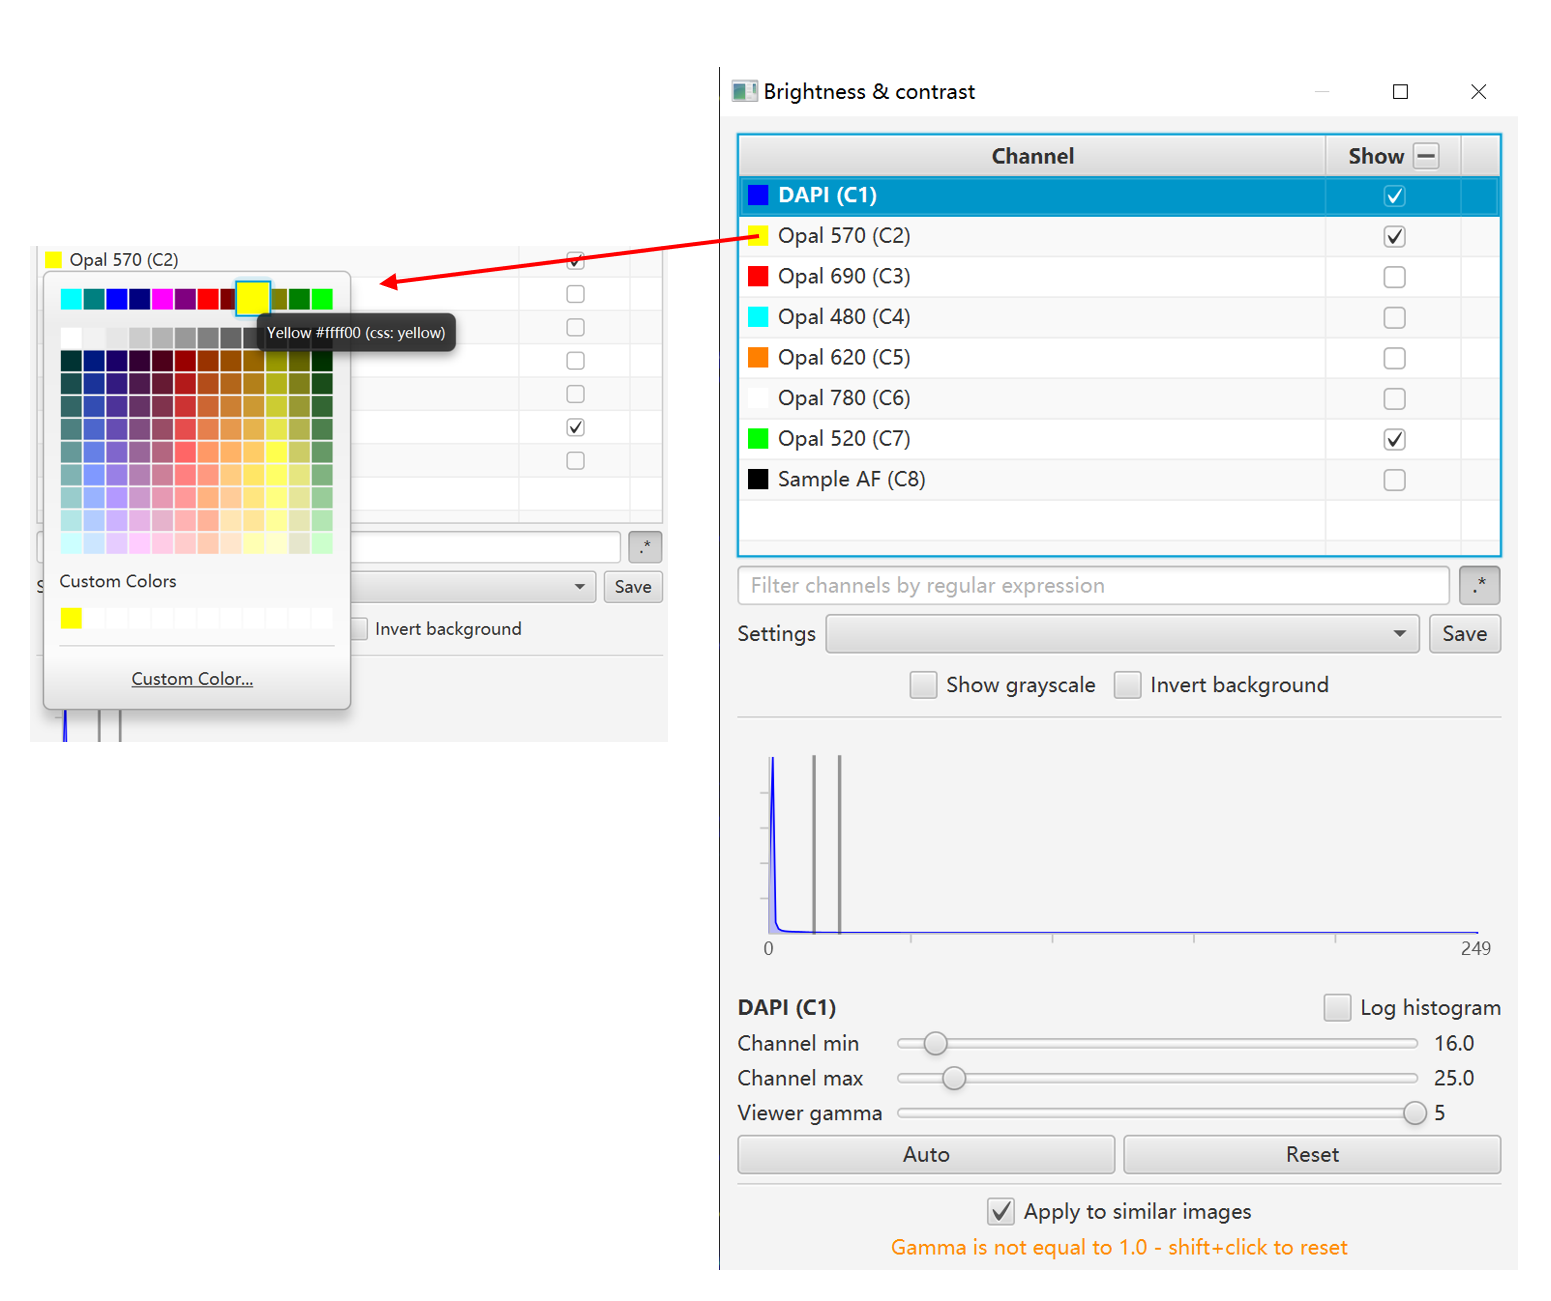This screenshot has width=1551, height=1301.
Task: Click the orange Opal 620 (C5) color icon
Action: tap(758, 357)
